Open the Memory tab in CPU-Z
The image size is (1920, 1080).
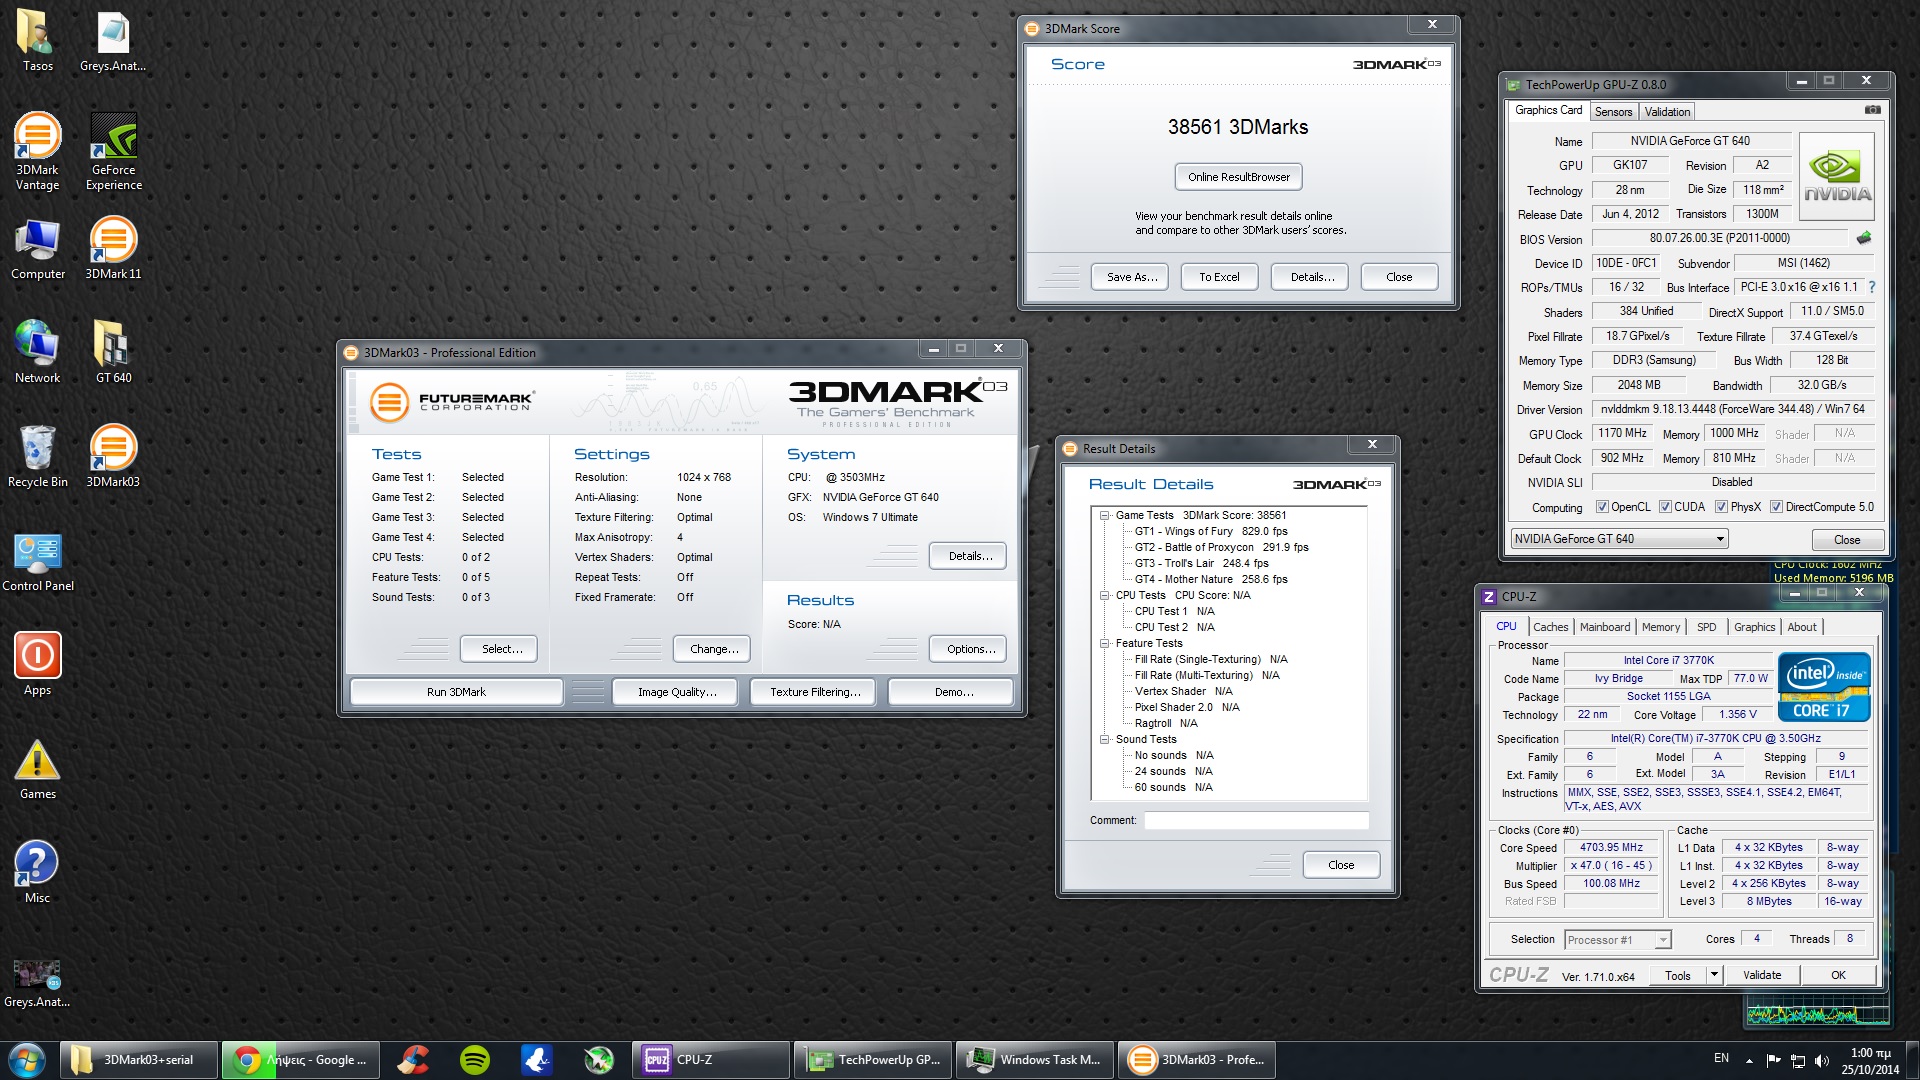click(1660, 627)
